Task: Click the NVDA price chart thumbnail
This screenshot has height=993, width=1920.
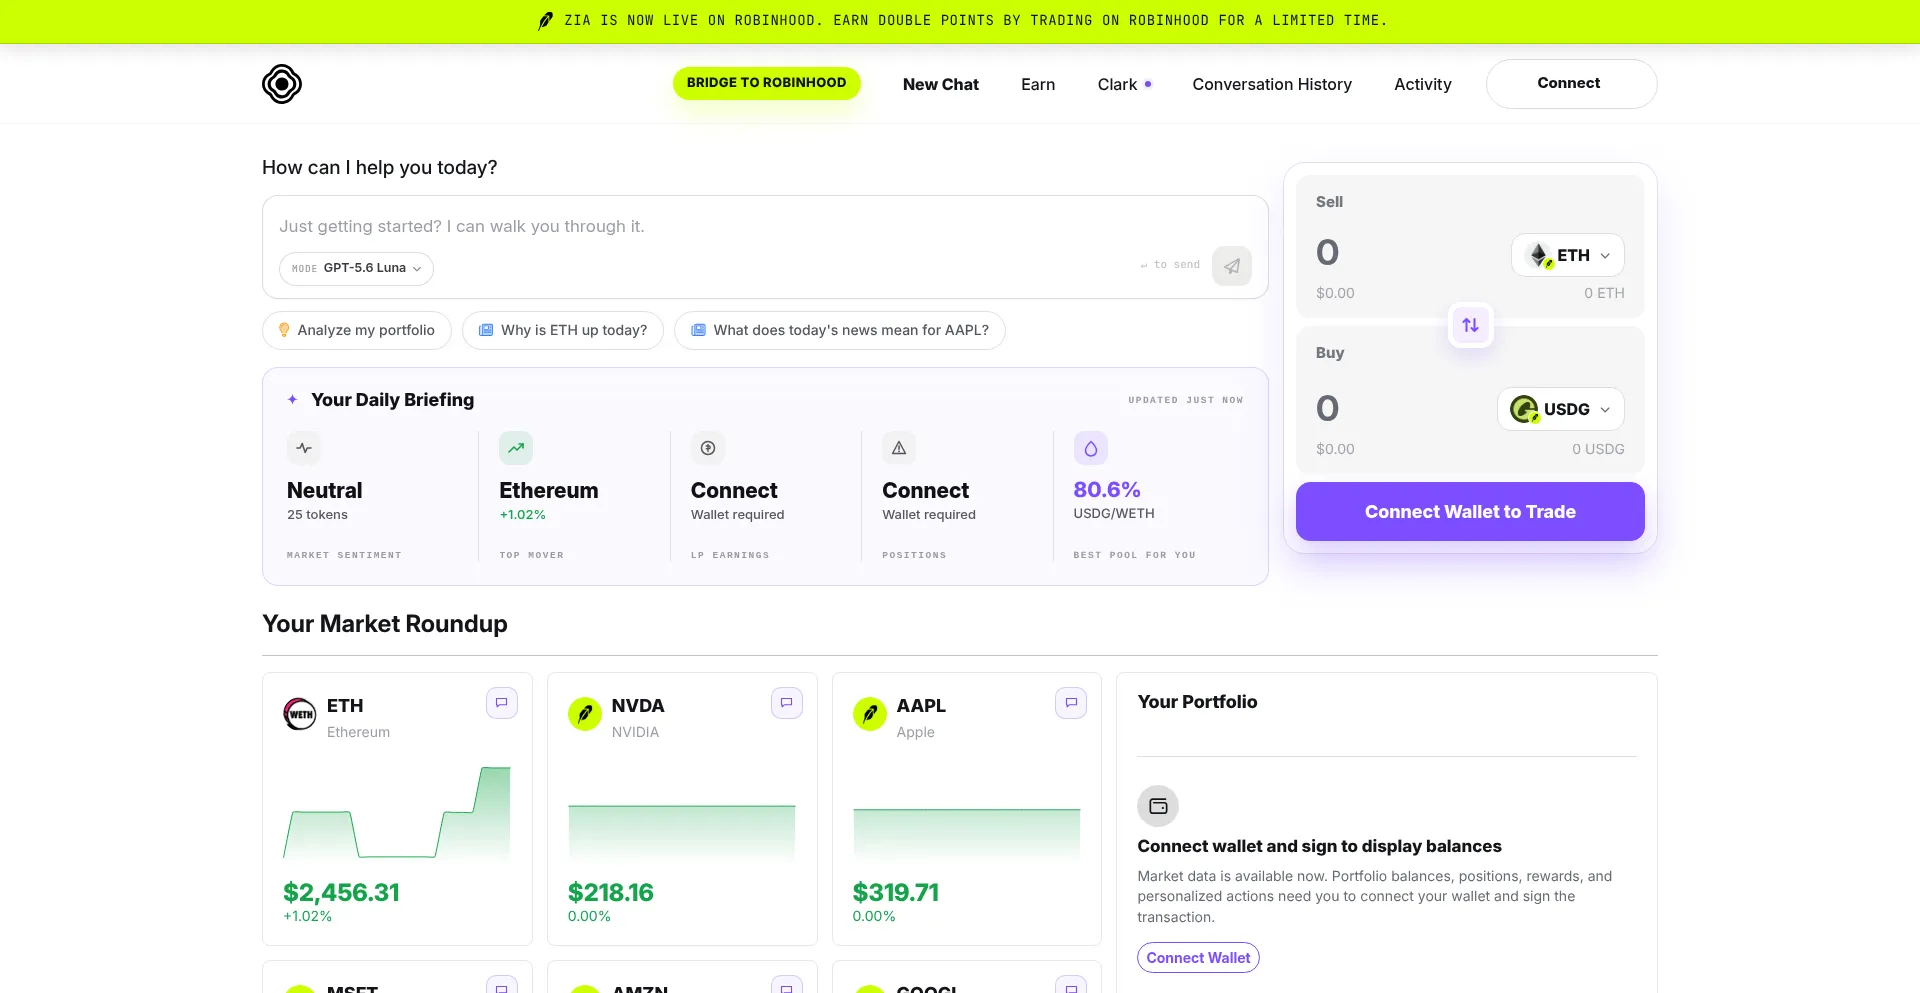Action: click(682, 832)
